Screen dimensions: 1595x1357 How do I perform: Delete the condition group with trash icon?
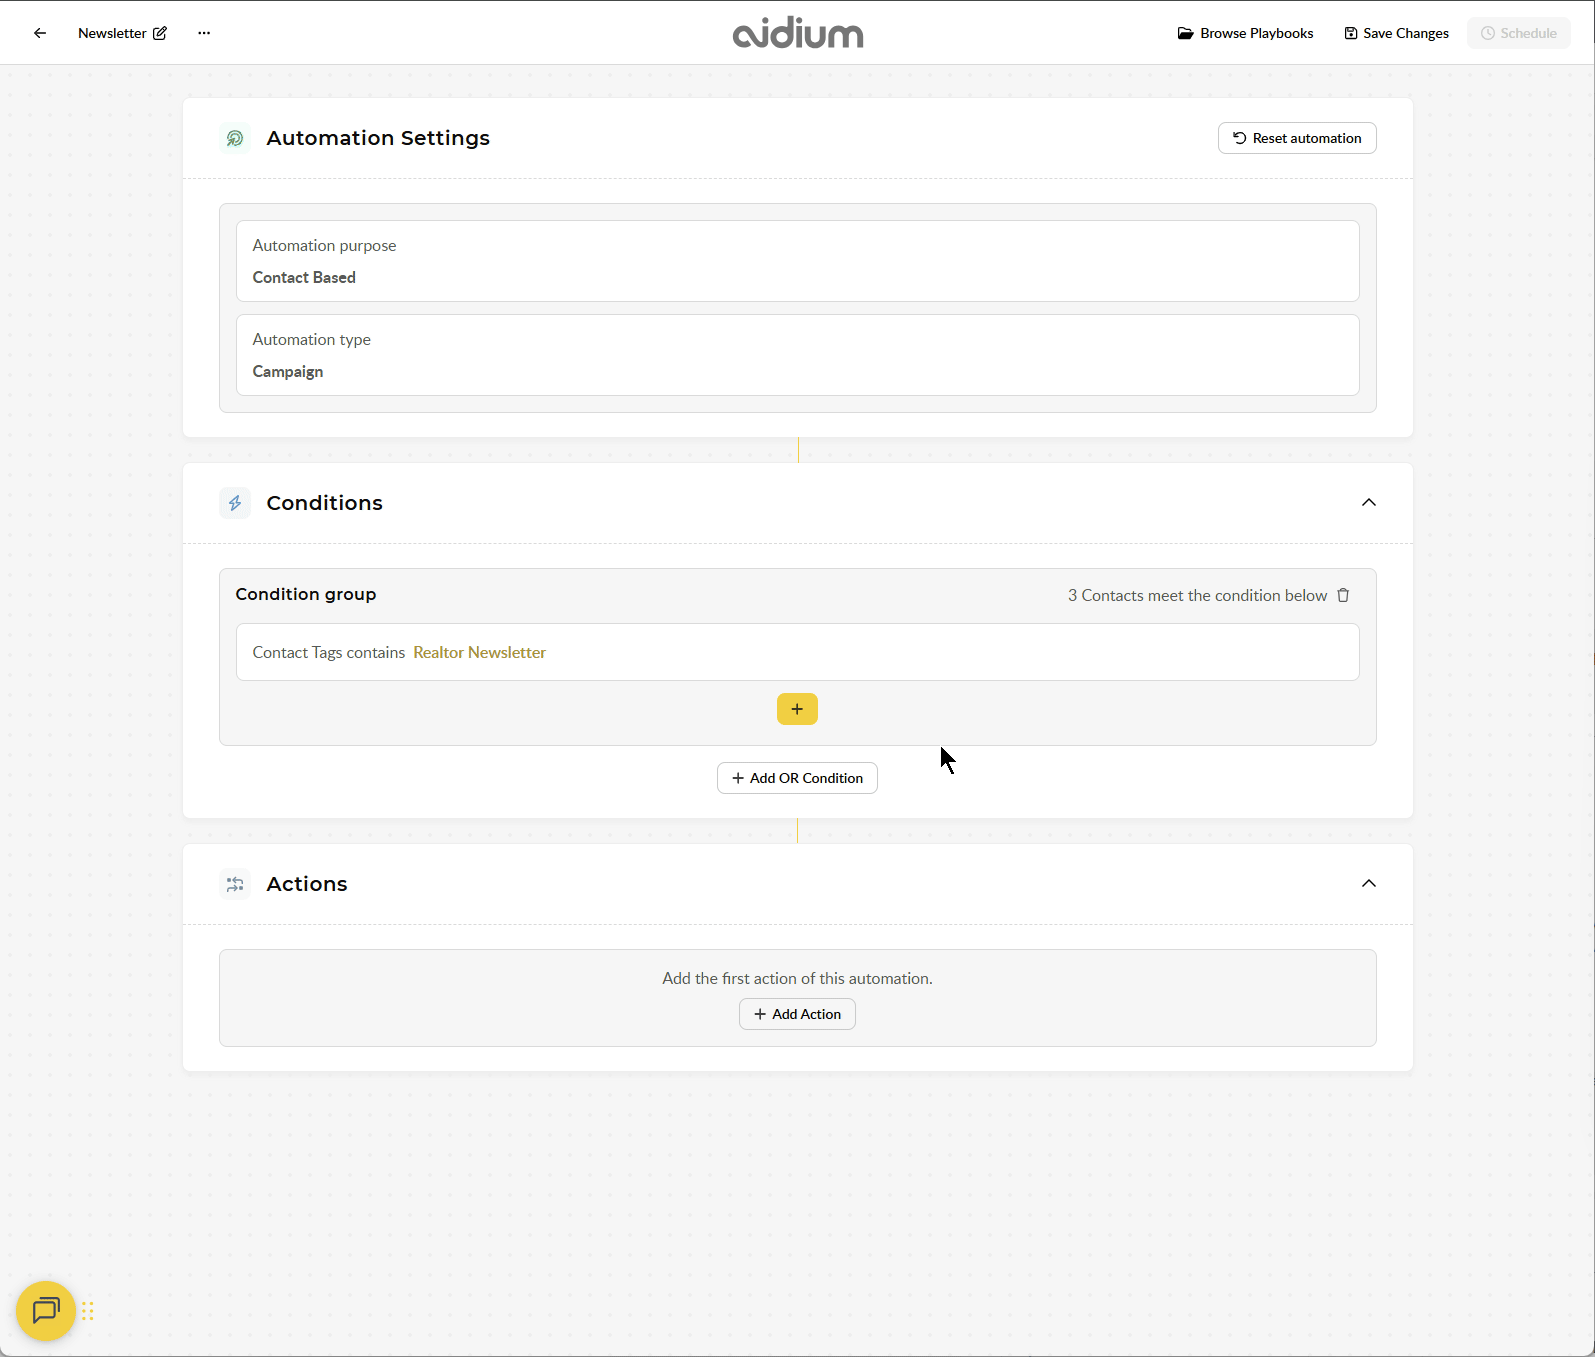[x=1343, y=595]
